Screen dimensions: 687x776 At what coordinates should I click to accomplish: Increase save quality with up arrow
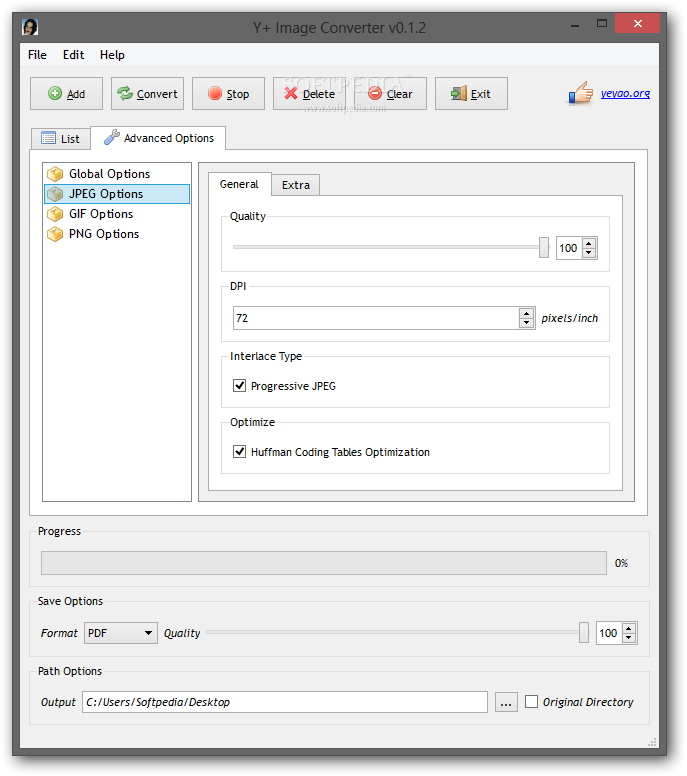pyautogui.click(x=629, y=629)
